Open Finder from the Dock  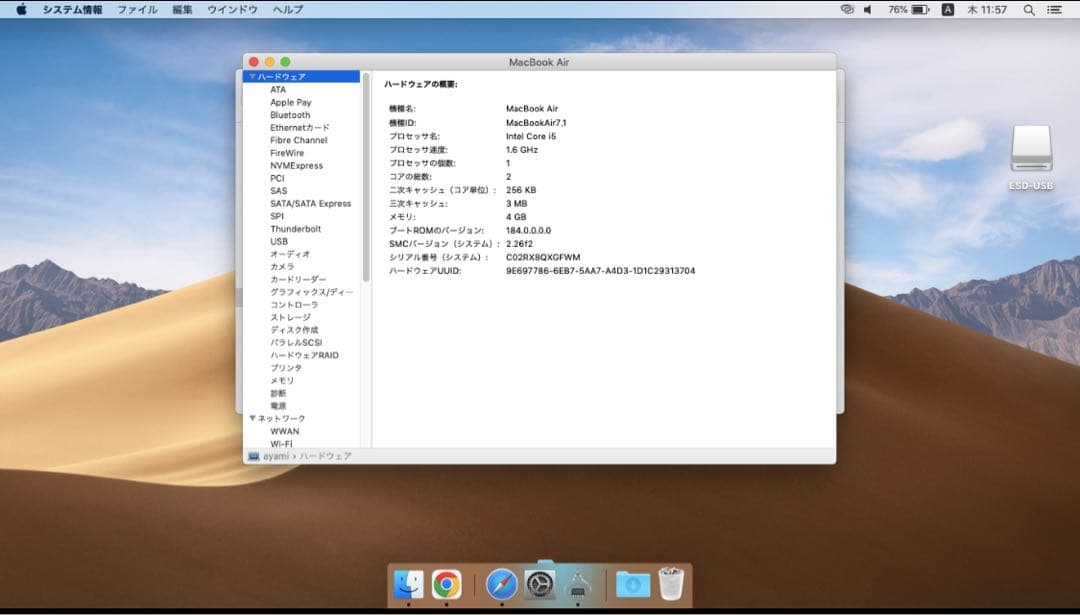408,585
